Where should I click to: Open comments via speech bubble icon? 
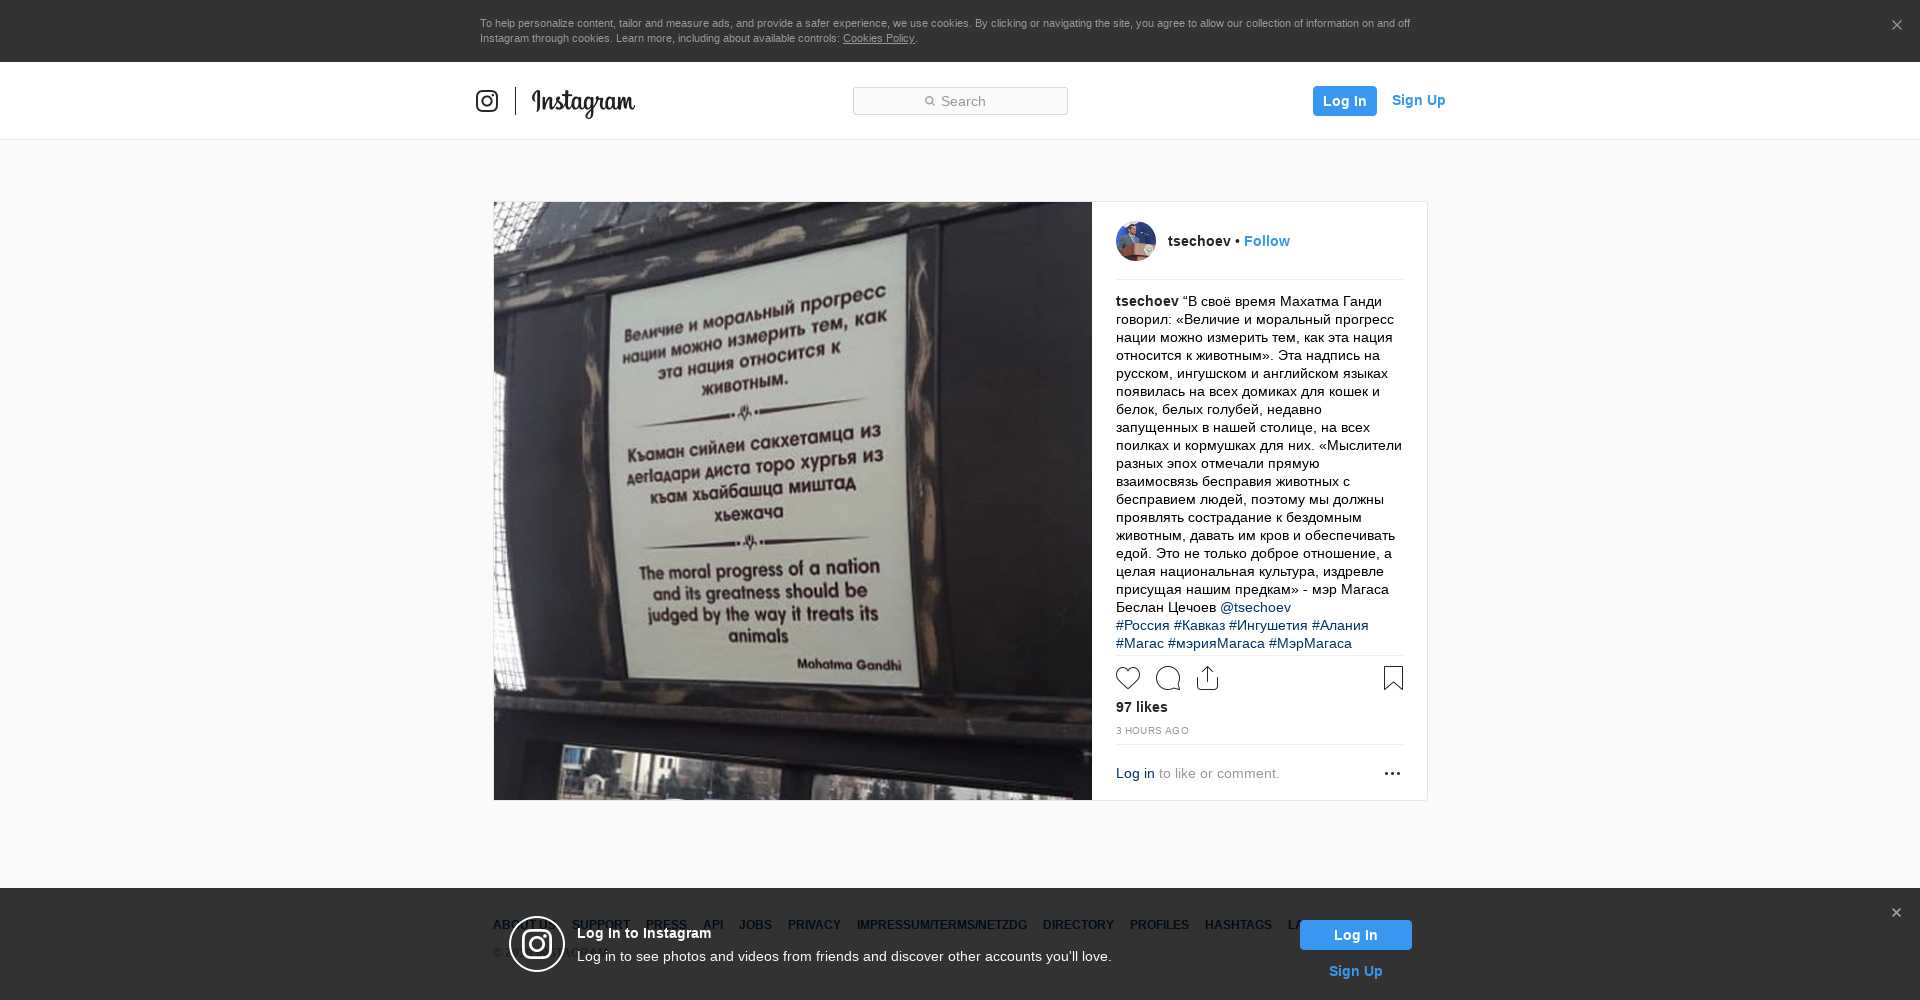(x=1168, y=678)
